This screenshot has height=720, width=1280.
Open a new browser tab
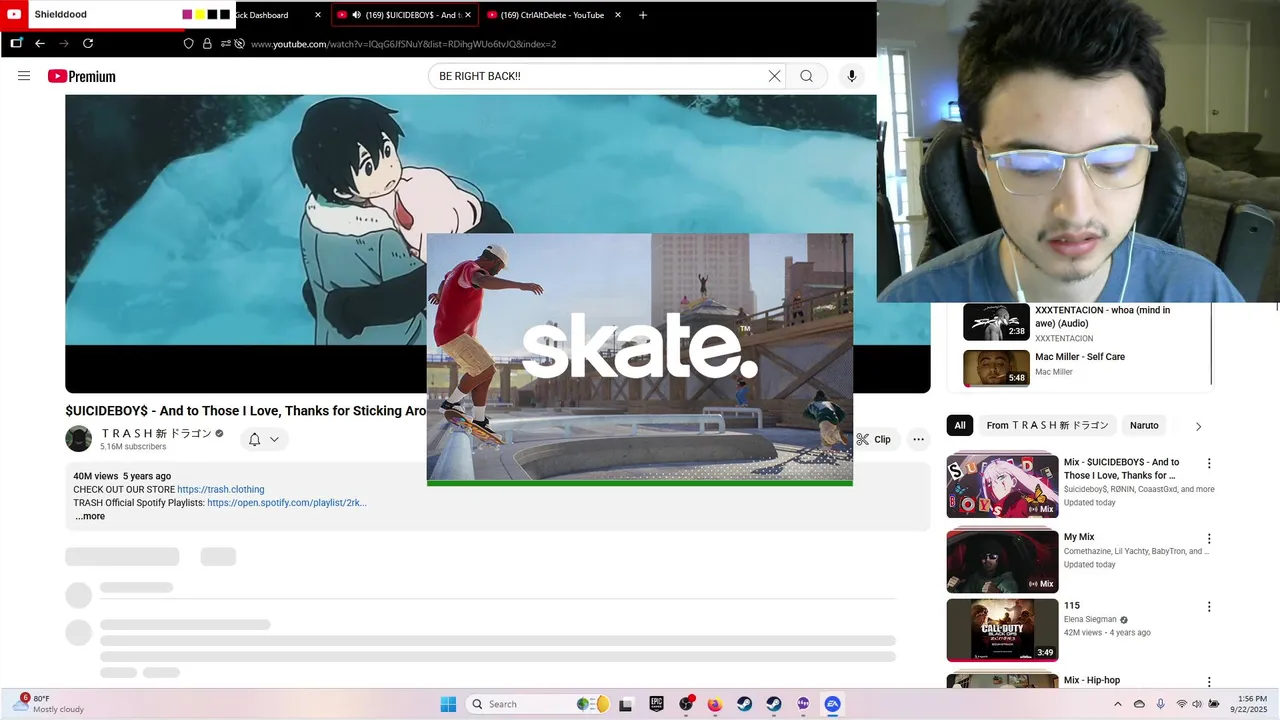643,15
